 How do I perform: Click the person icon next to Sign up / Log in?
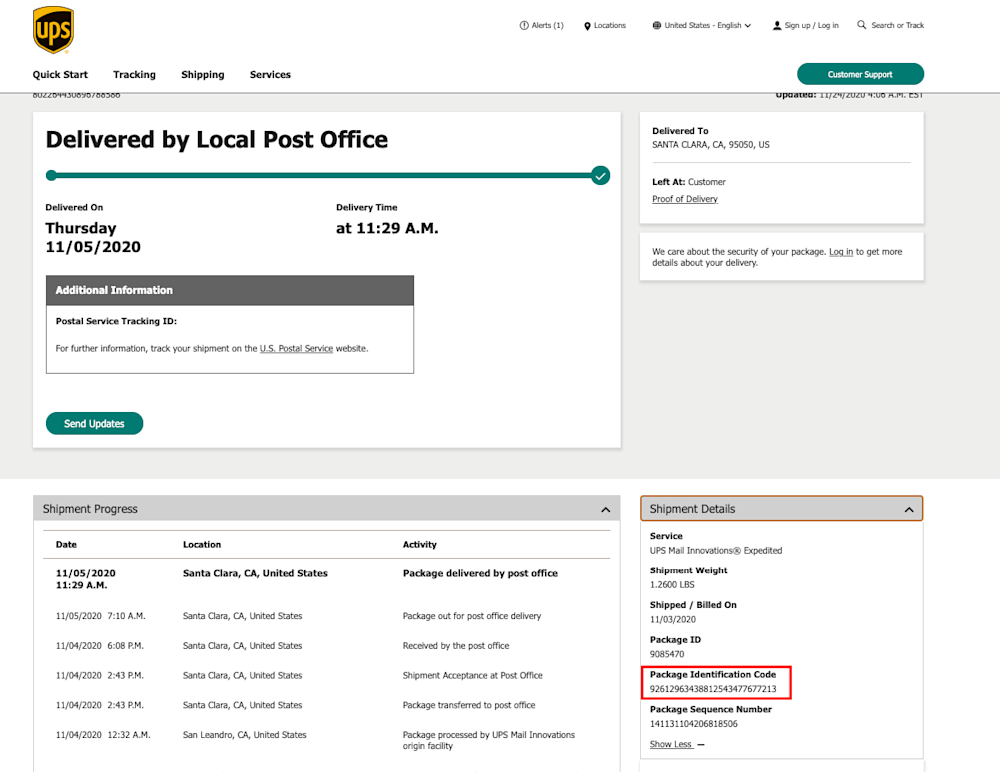(777, 26)
